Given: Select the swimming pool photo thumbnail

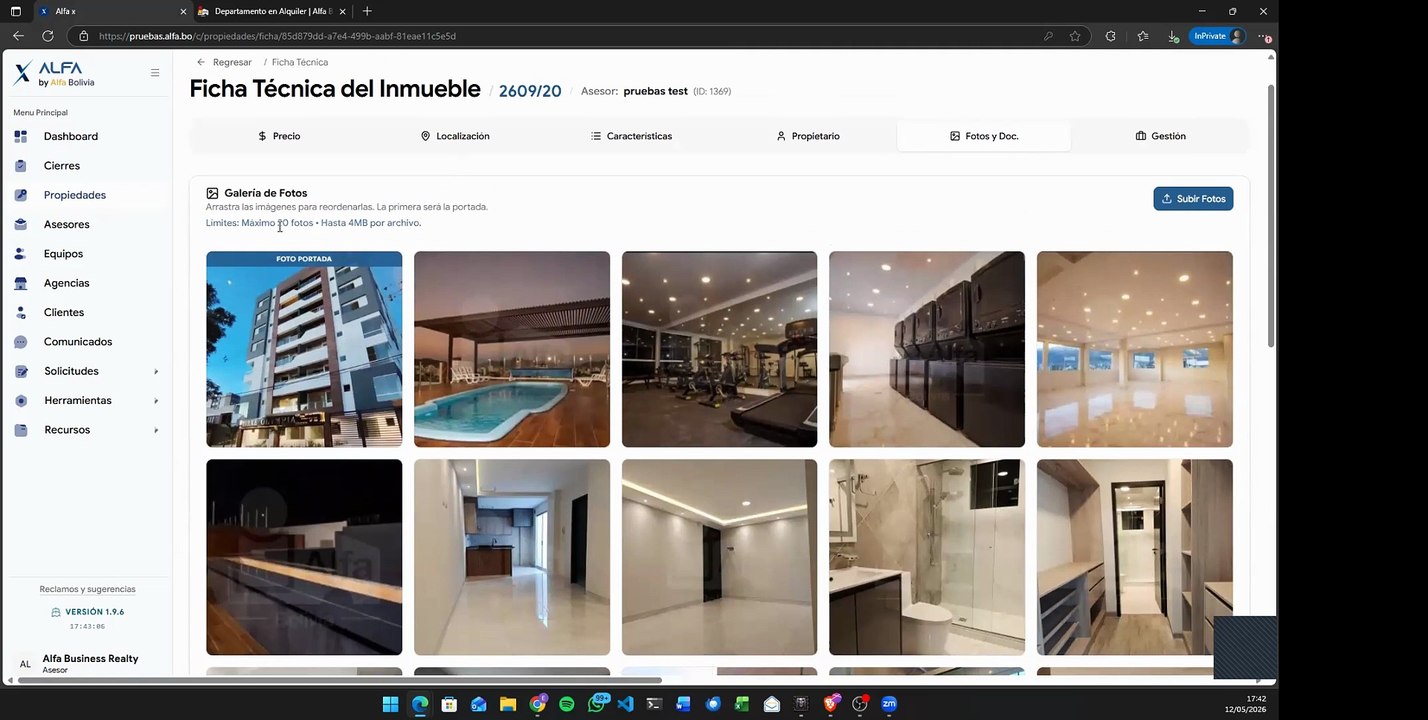Looking at the screenshot, I should click(x=512, y=349).
